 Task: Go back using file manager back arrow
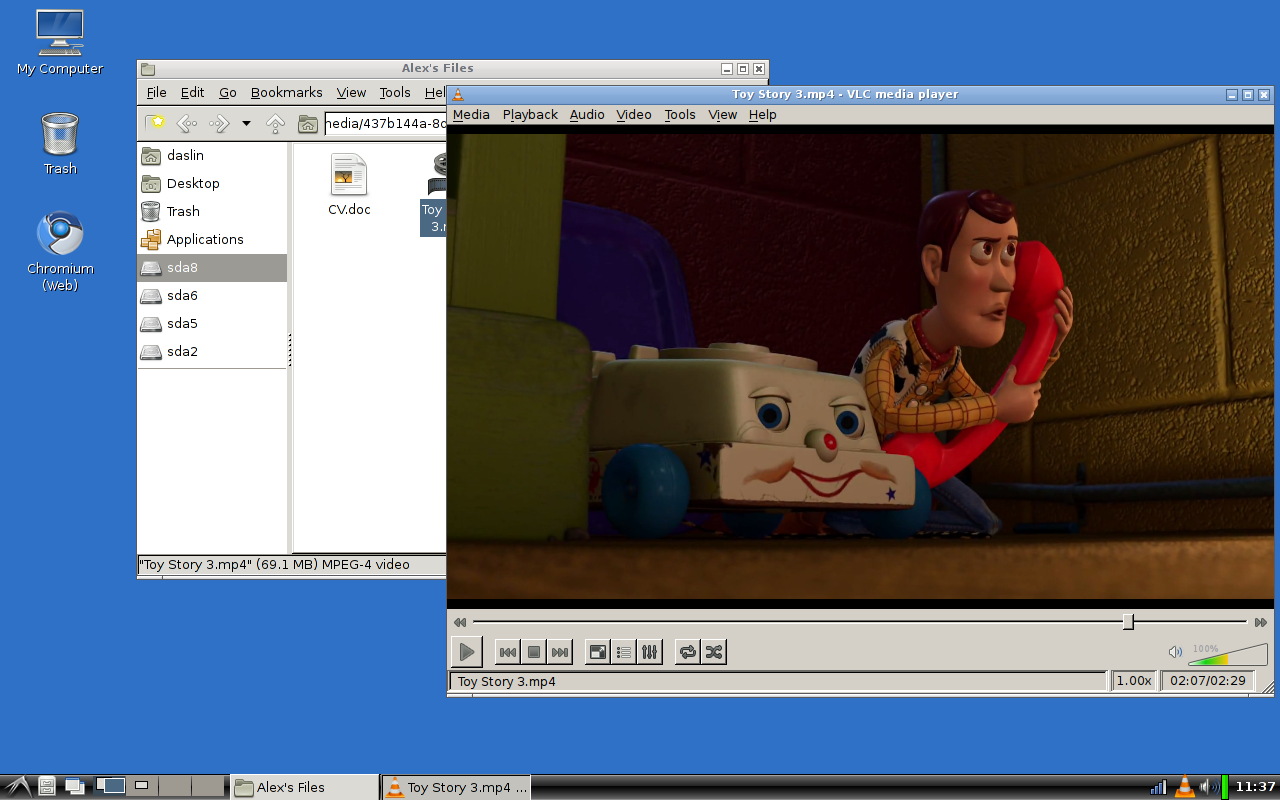pyautogui.click(x=186, y=124)
